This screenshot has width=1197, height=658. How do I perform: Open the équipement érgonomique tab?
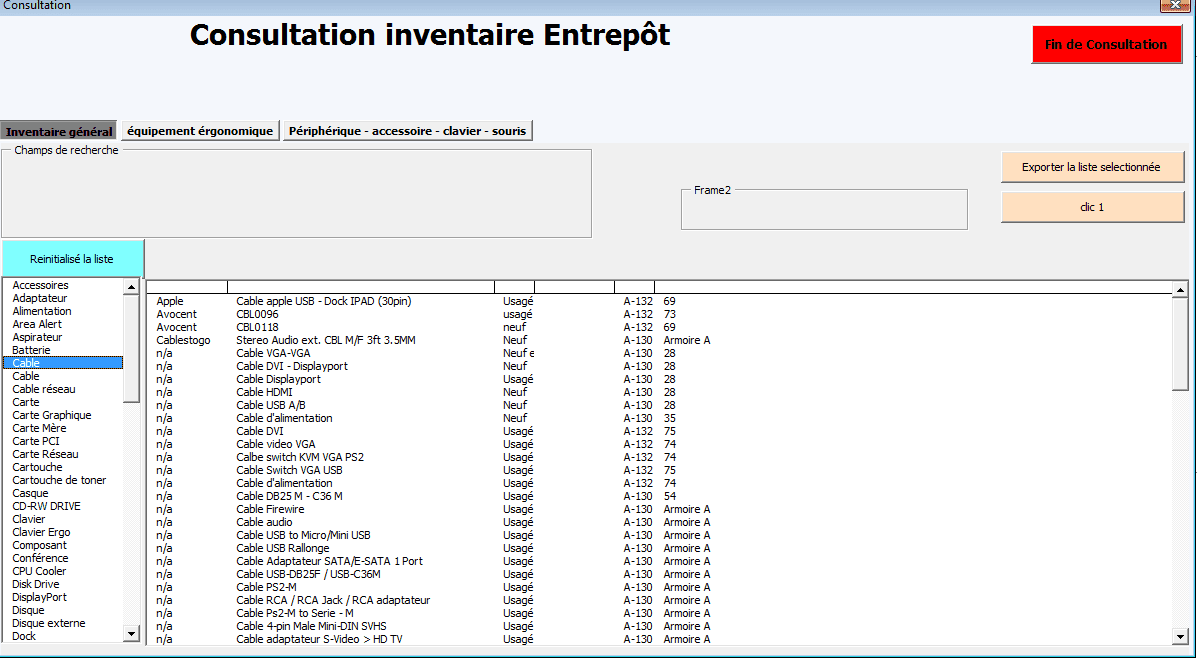point(200,131)
